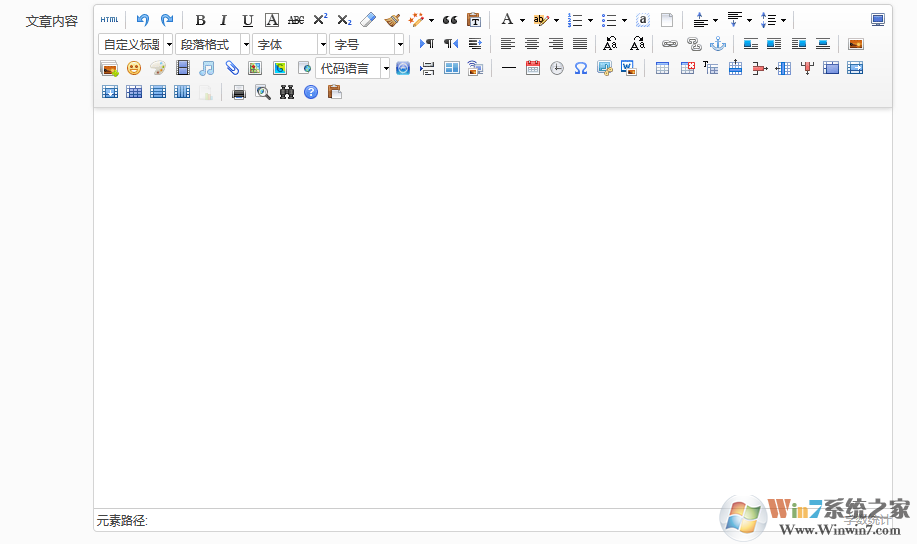Image resolution: width=917 pixels, height=544 pixels.
Task: Open font color picker arrow
Action: click(522, 20)
